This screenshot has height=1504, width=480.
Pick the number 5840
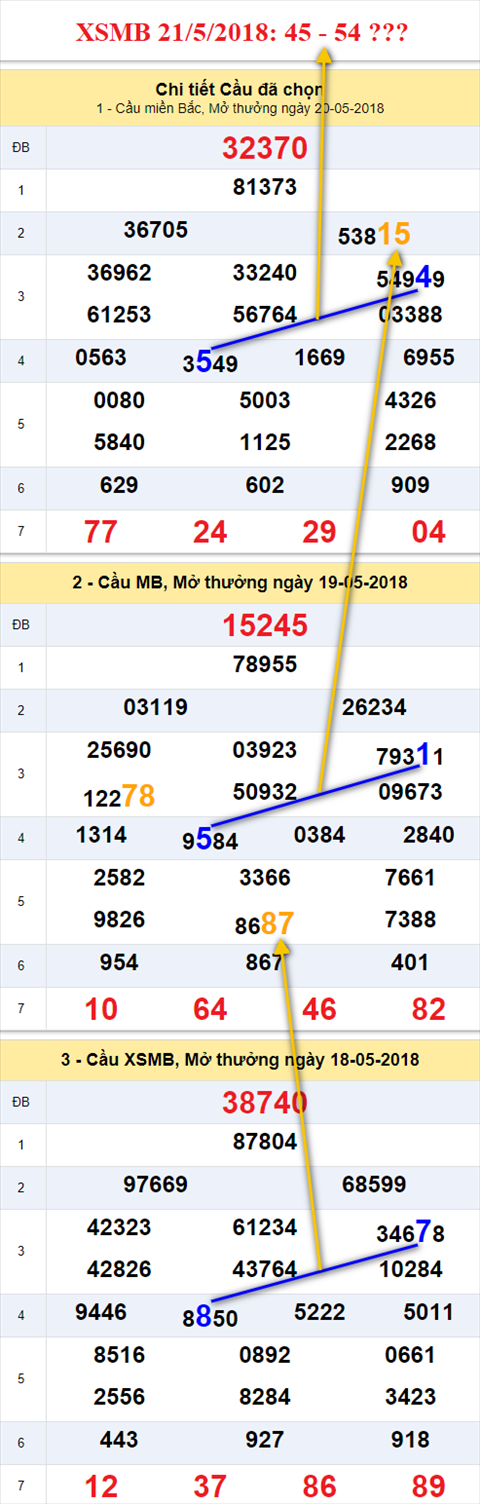tap(119, 442)
